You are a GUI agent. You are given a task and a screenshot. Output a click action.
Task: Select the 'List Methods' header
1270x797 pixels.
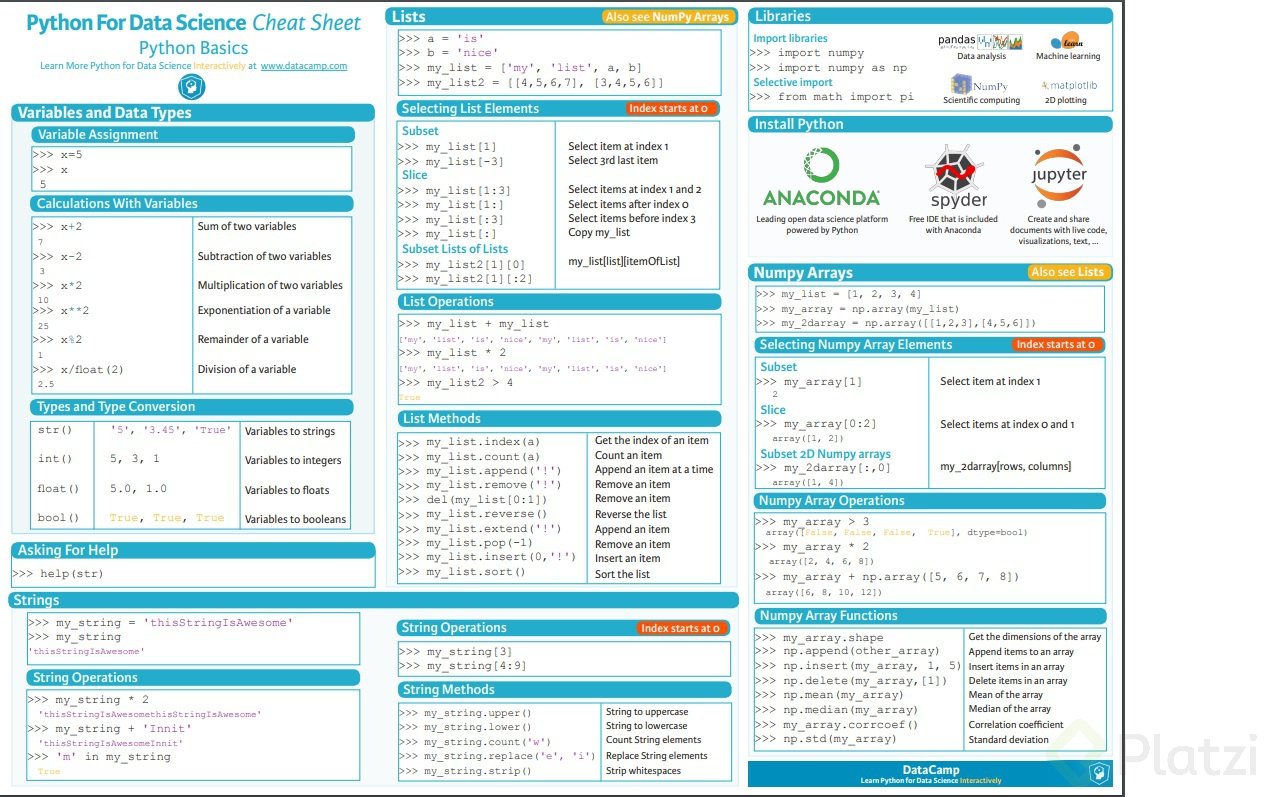click(558, 419)
